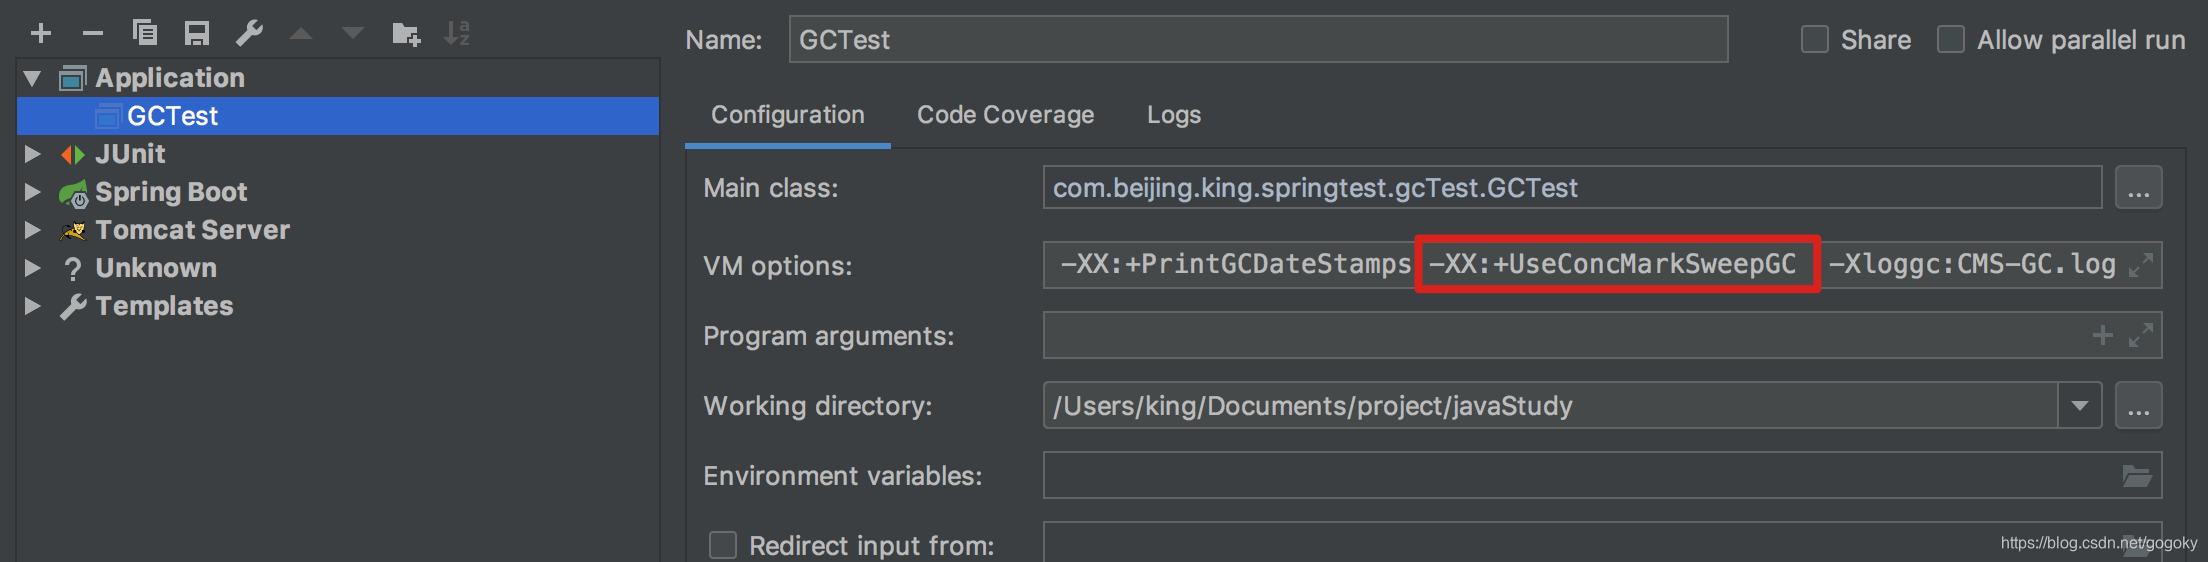Click the Add New Configuration plus icon
The height and width of the screenshot is (562, 2208).
pyautogui.click(x=41, y=34)
